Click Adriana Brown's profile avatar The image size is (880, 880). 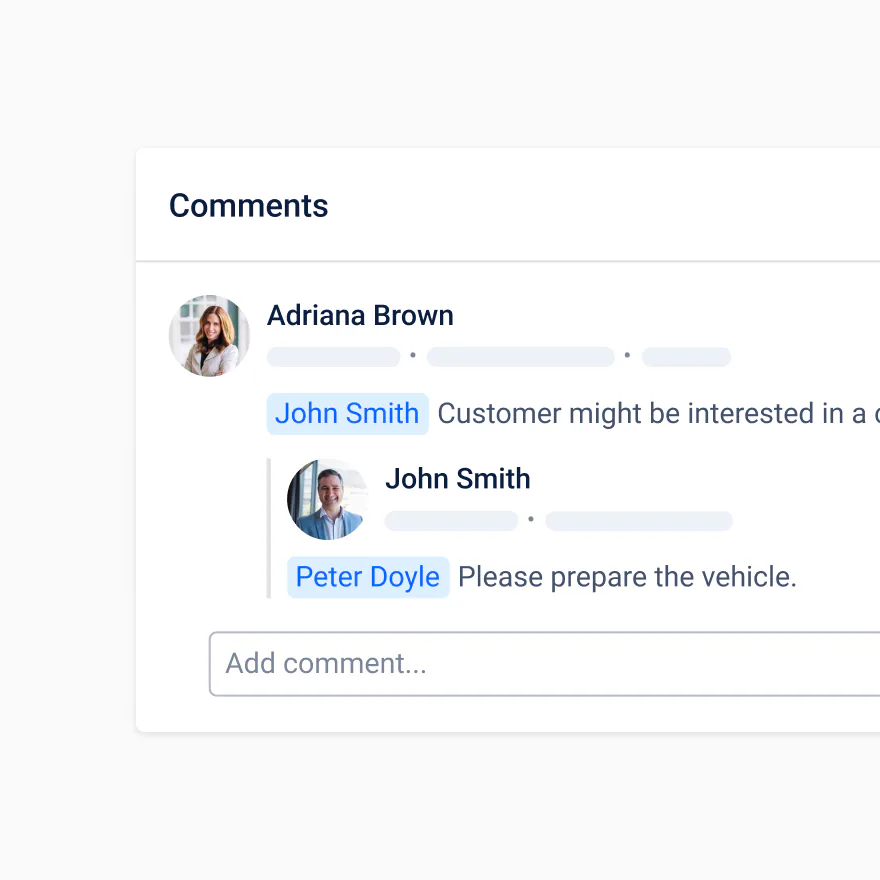209,336
